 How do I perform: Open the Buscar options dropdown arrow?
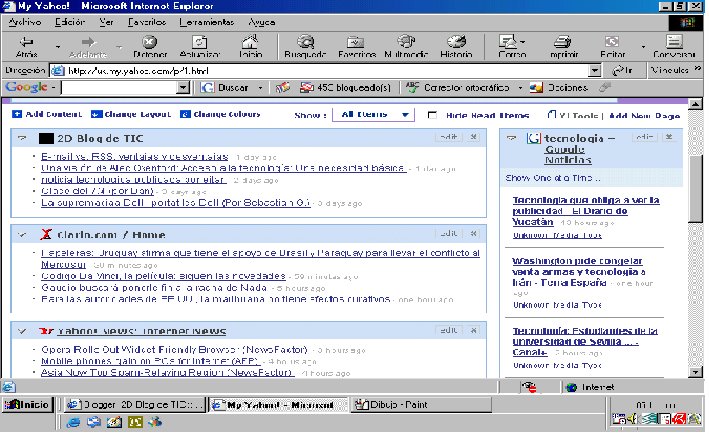coord(260,88)
